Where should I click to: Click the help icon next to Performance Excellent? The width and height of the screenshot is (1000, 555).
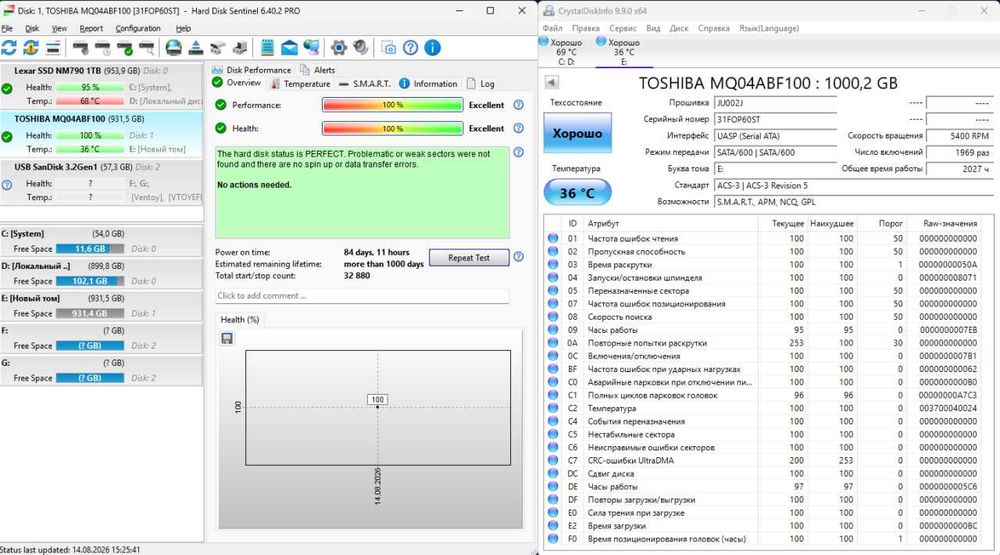tap(518, 105)
